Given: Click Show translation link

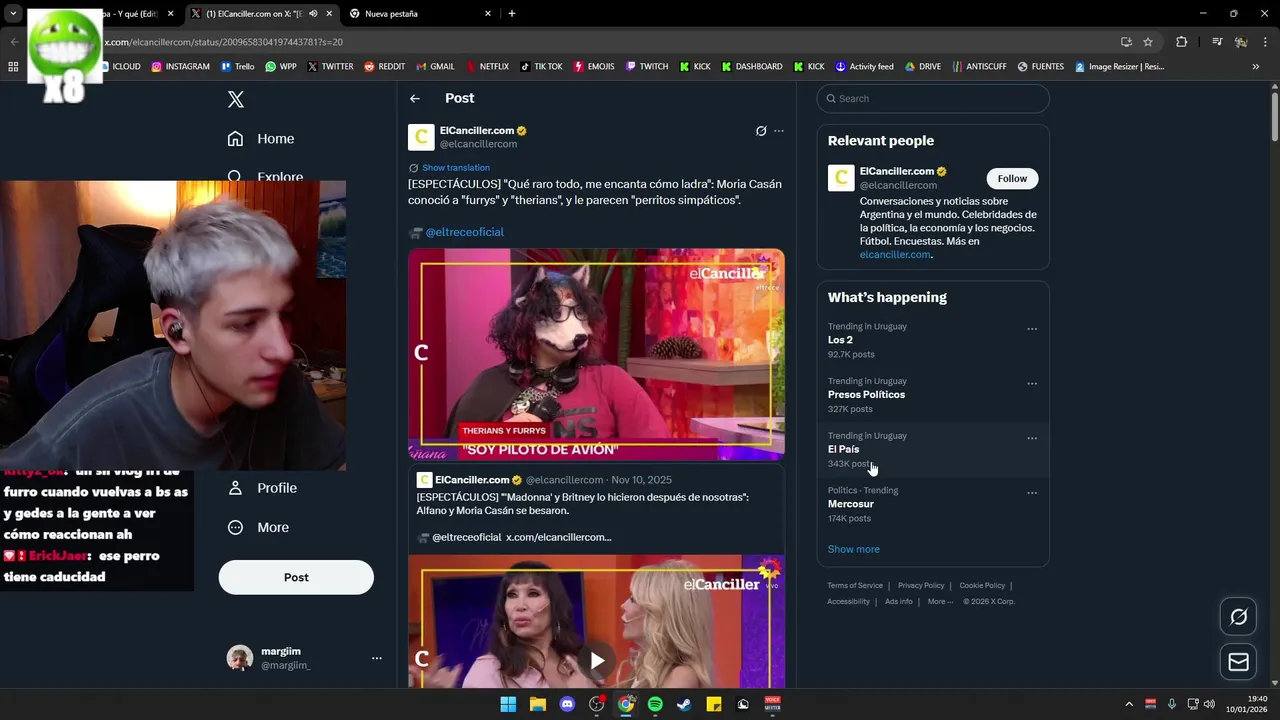Looking at the screenshot, I should point(456,168).
